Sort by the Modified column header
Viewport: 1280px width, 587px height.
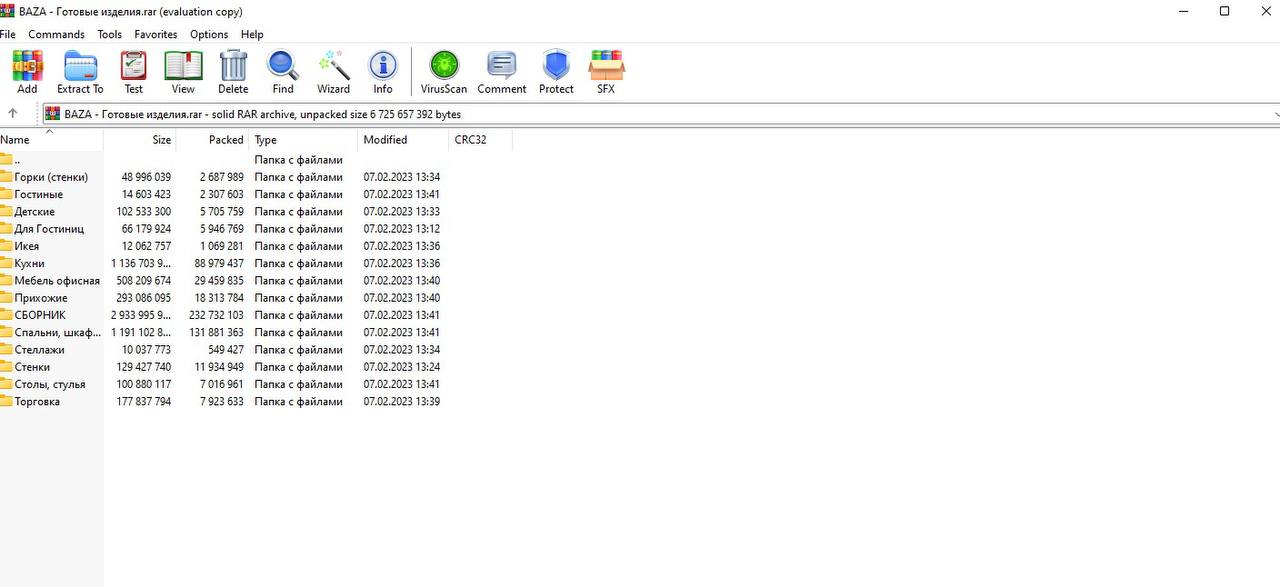403,140
